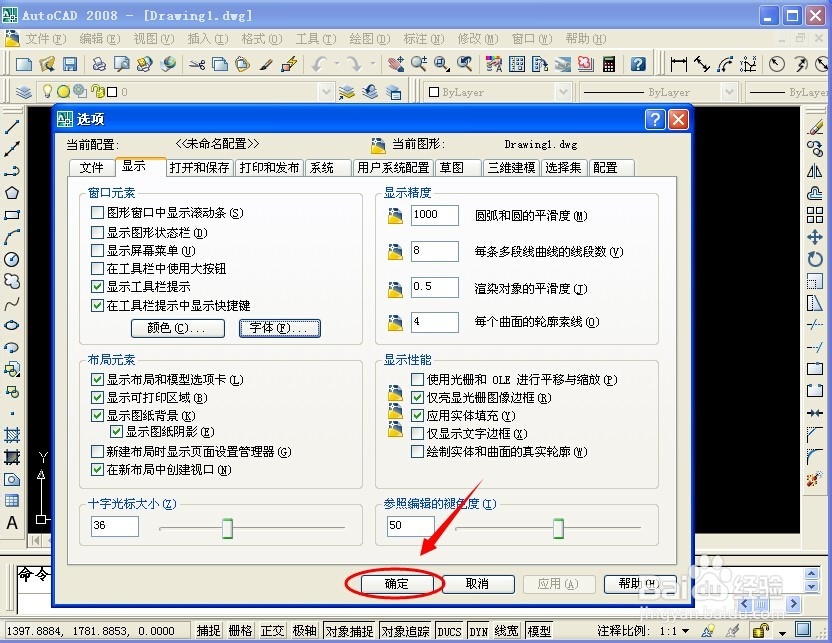The height and width of the screenshot is (643, 832).
Task: Select the Hatch tool
Action: tap(12, 435)
